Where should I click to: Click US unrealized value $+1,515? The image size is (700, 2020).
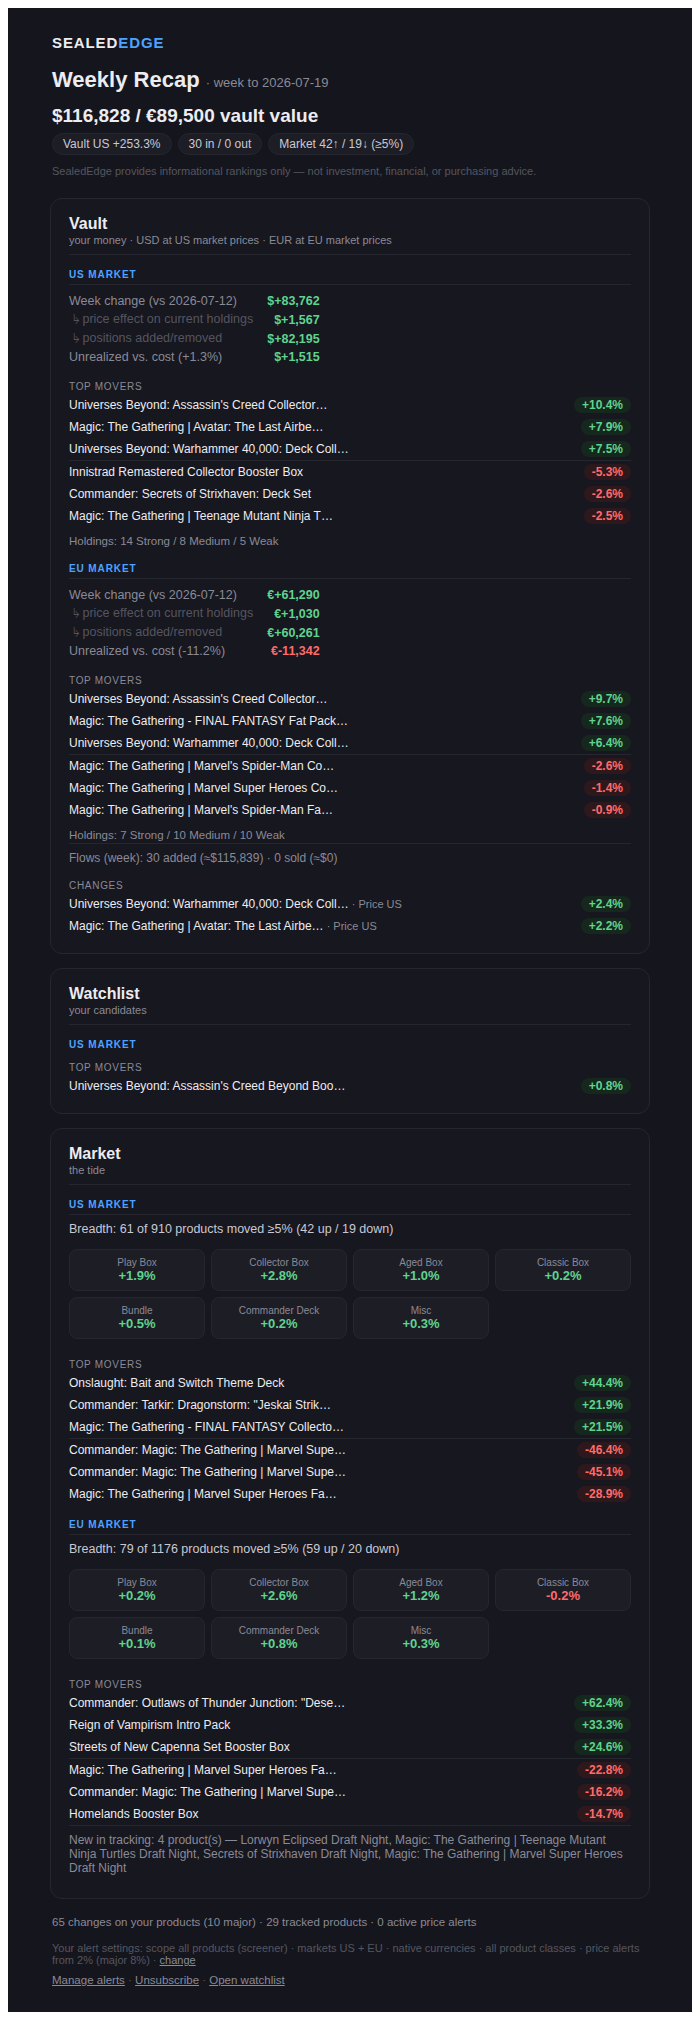pyautogui.click(x=297, y=357)
